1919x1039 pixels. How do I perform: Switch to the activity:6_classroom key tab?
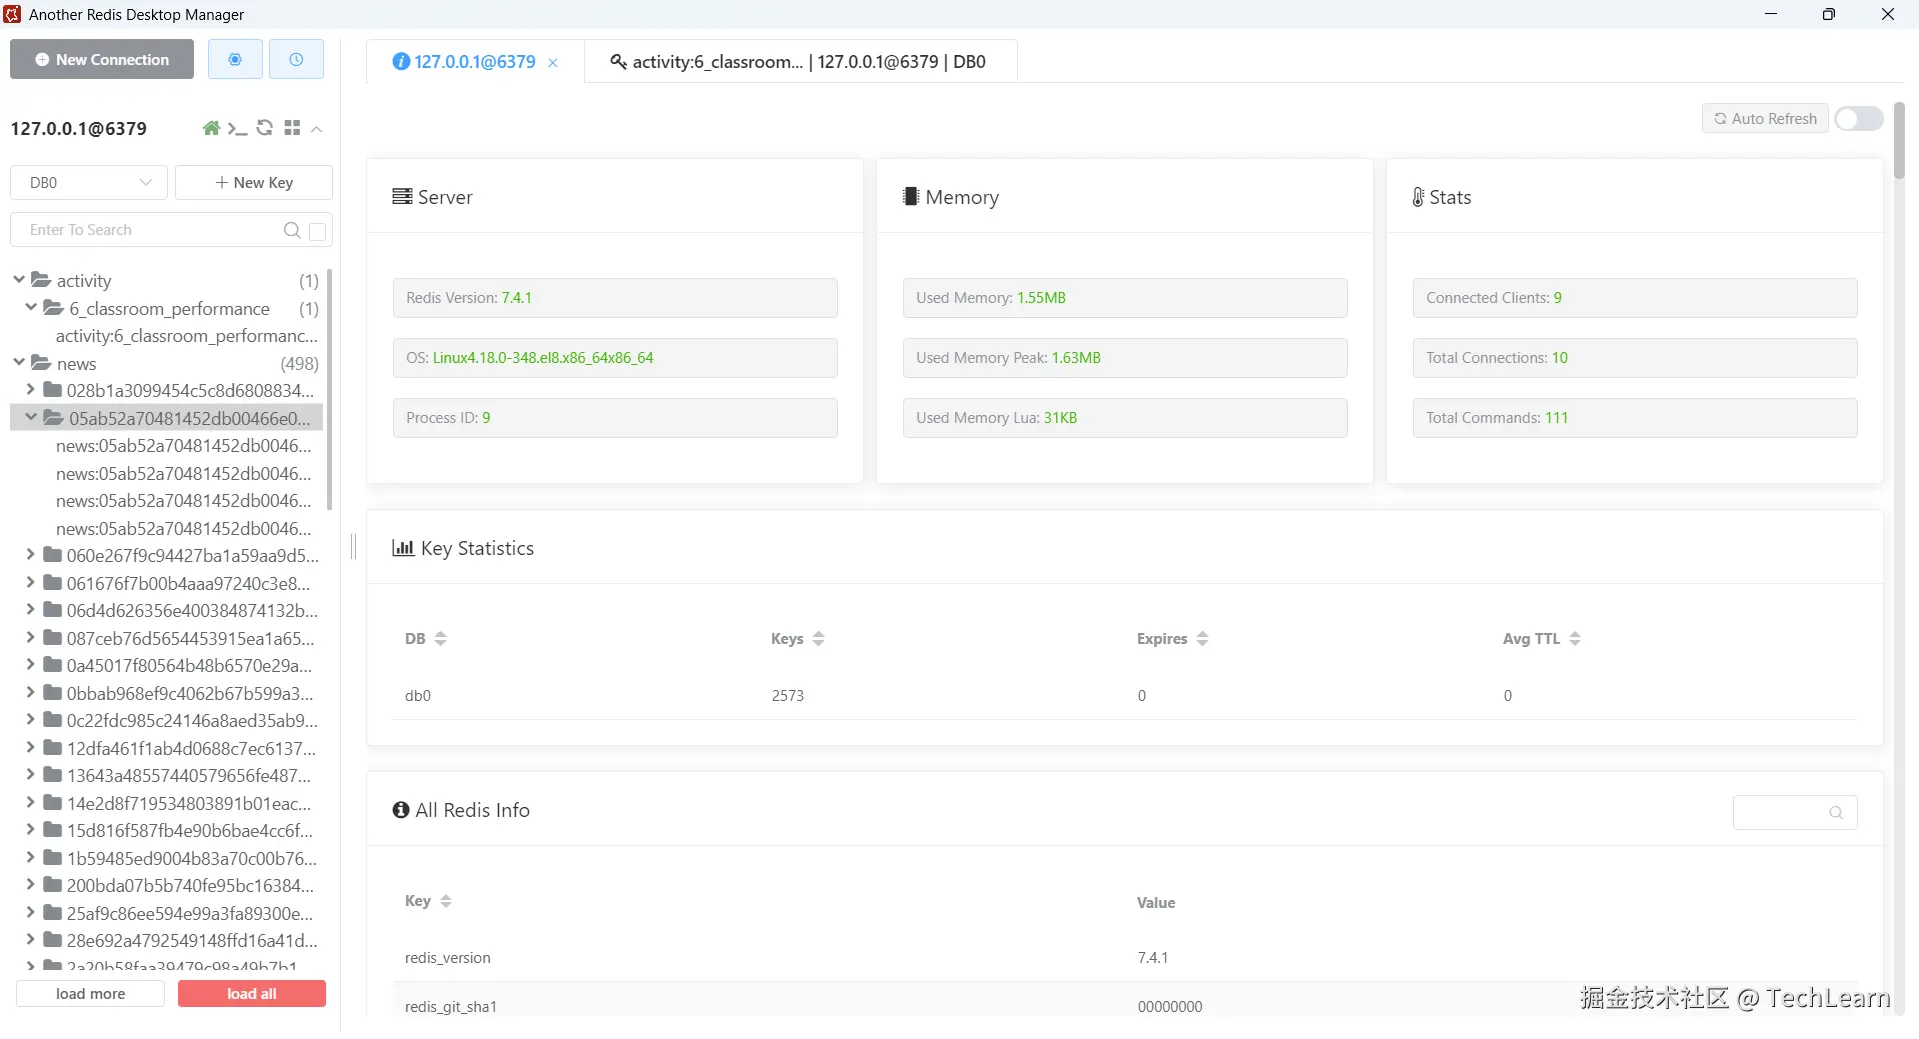click(x=800, y=62)
